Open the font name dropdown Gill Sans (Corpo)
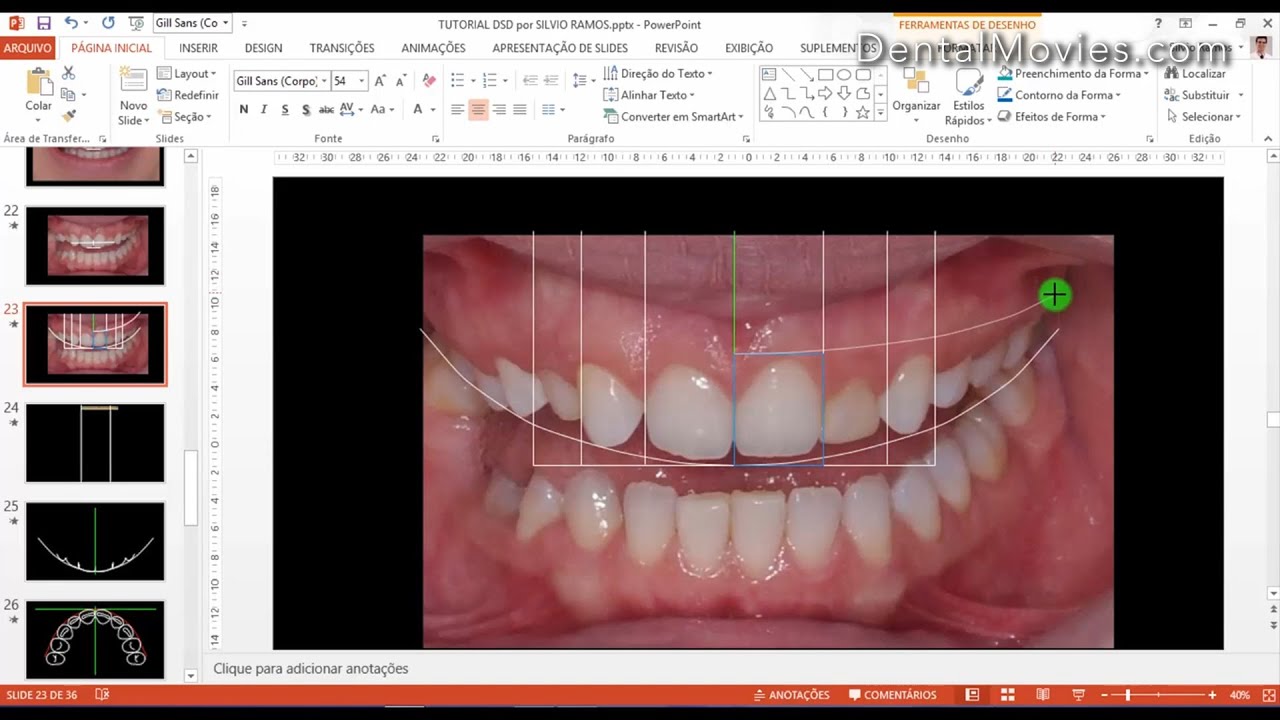The image size is (1280, 720). point(324,81)
